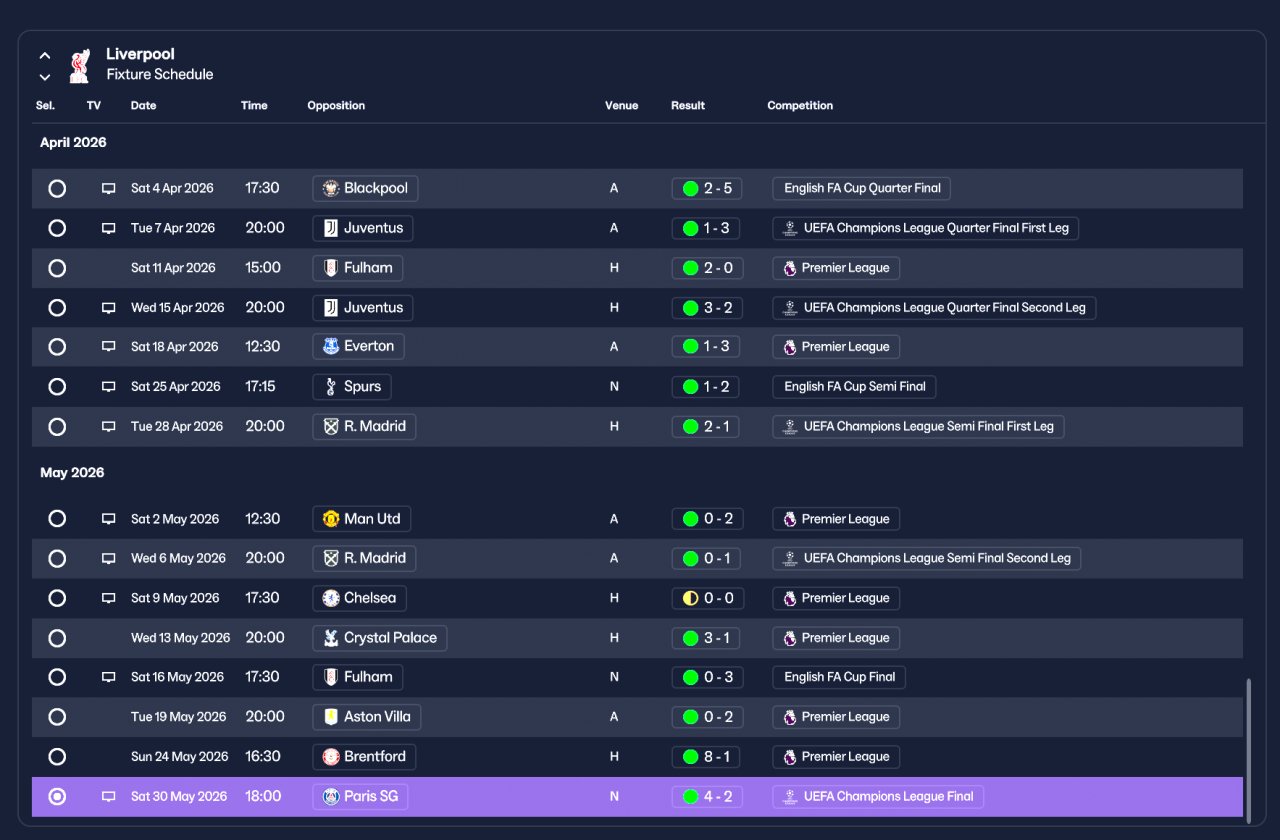Select radio button for Sat 16 May Fulham final
The width and height of the screenshot is (1280, 840).
57,677
